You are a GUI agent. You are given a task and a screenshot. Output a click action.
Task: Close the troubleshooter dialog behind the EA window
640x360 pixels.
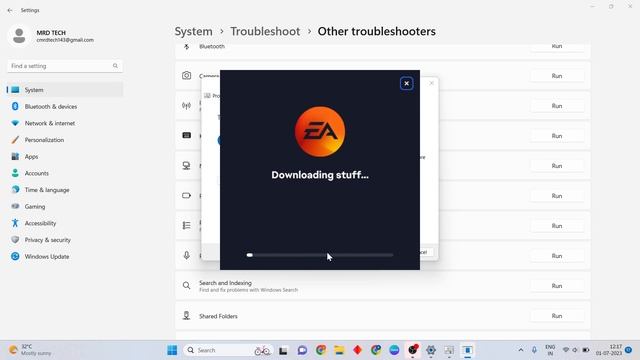431,83
